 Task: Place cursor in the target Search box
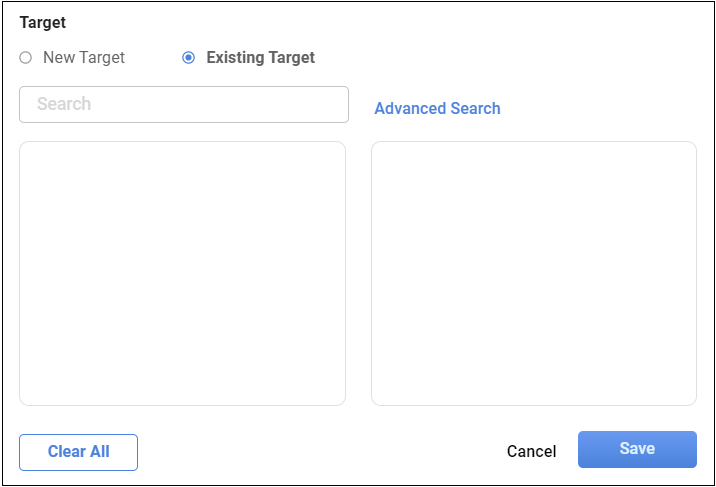[x=184, y=104]
